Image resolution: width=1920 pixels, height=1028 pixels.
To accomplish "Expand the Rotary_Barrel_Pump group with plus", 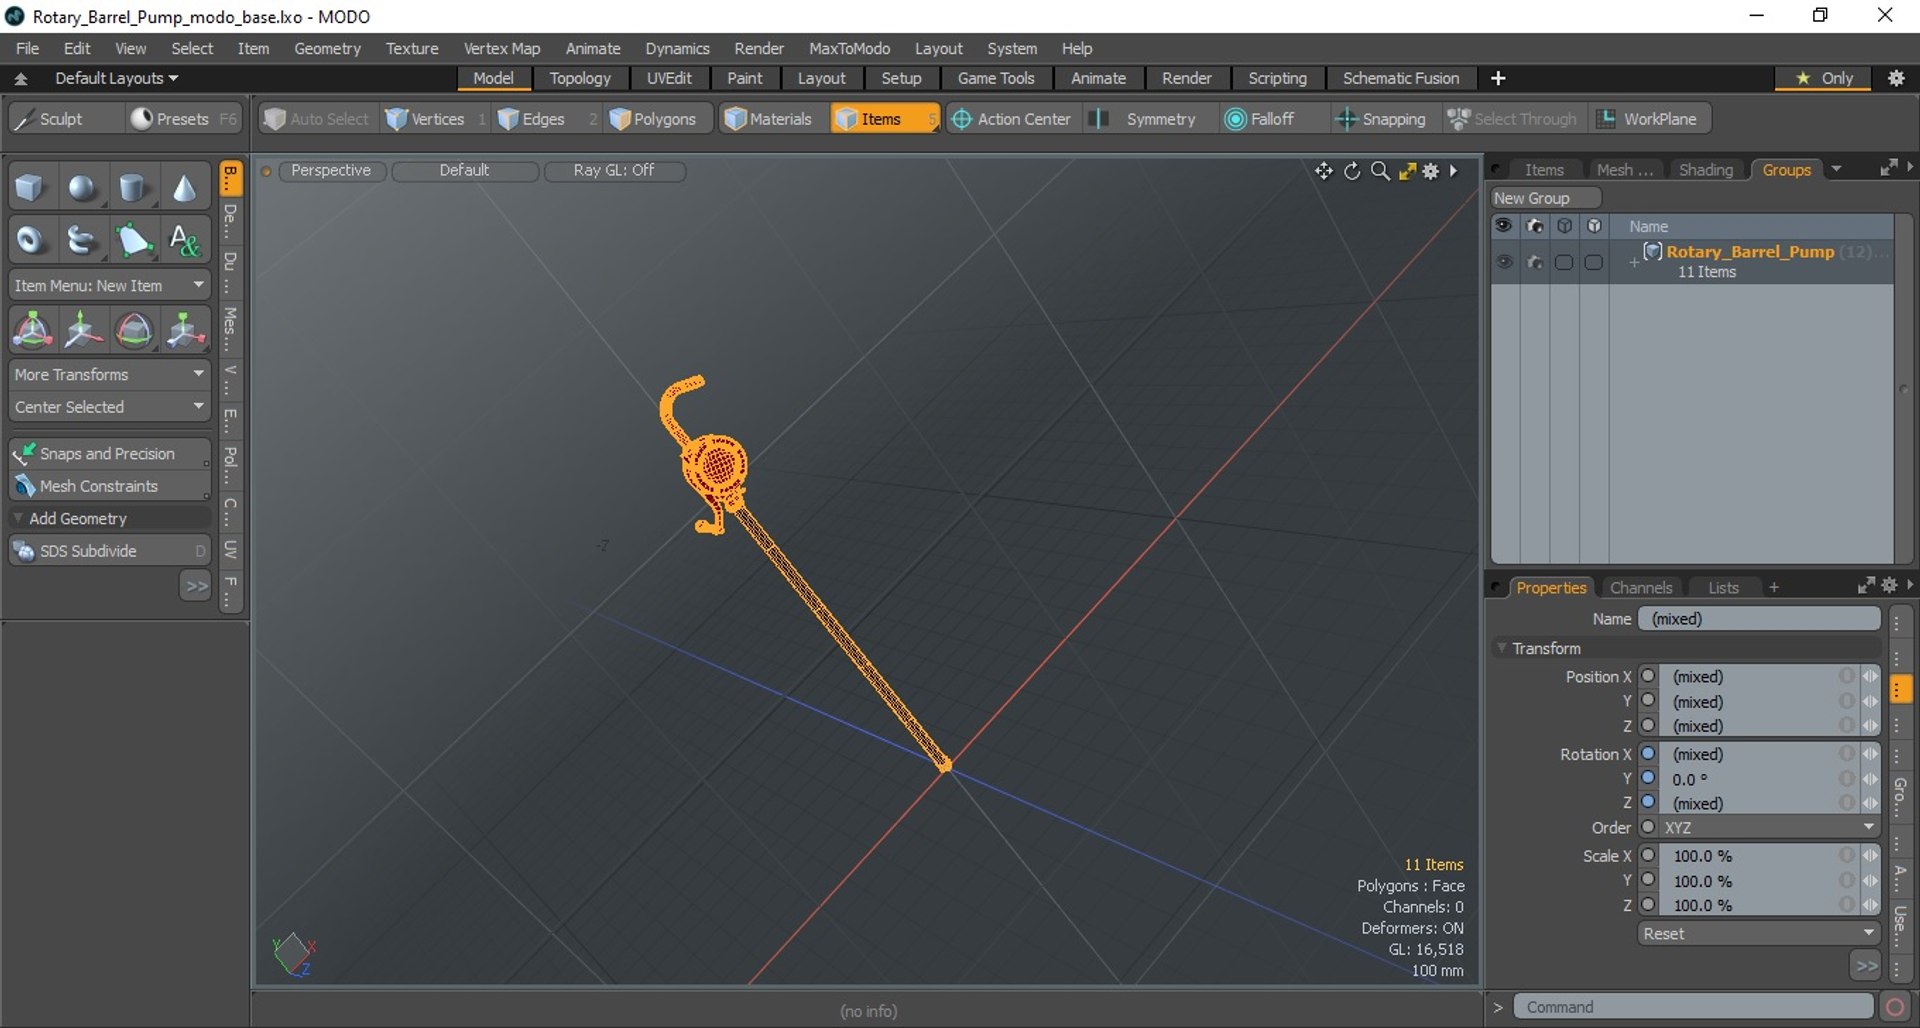I will pyautogui.click(x=1633, y=263).
